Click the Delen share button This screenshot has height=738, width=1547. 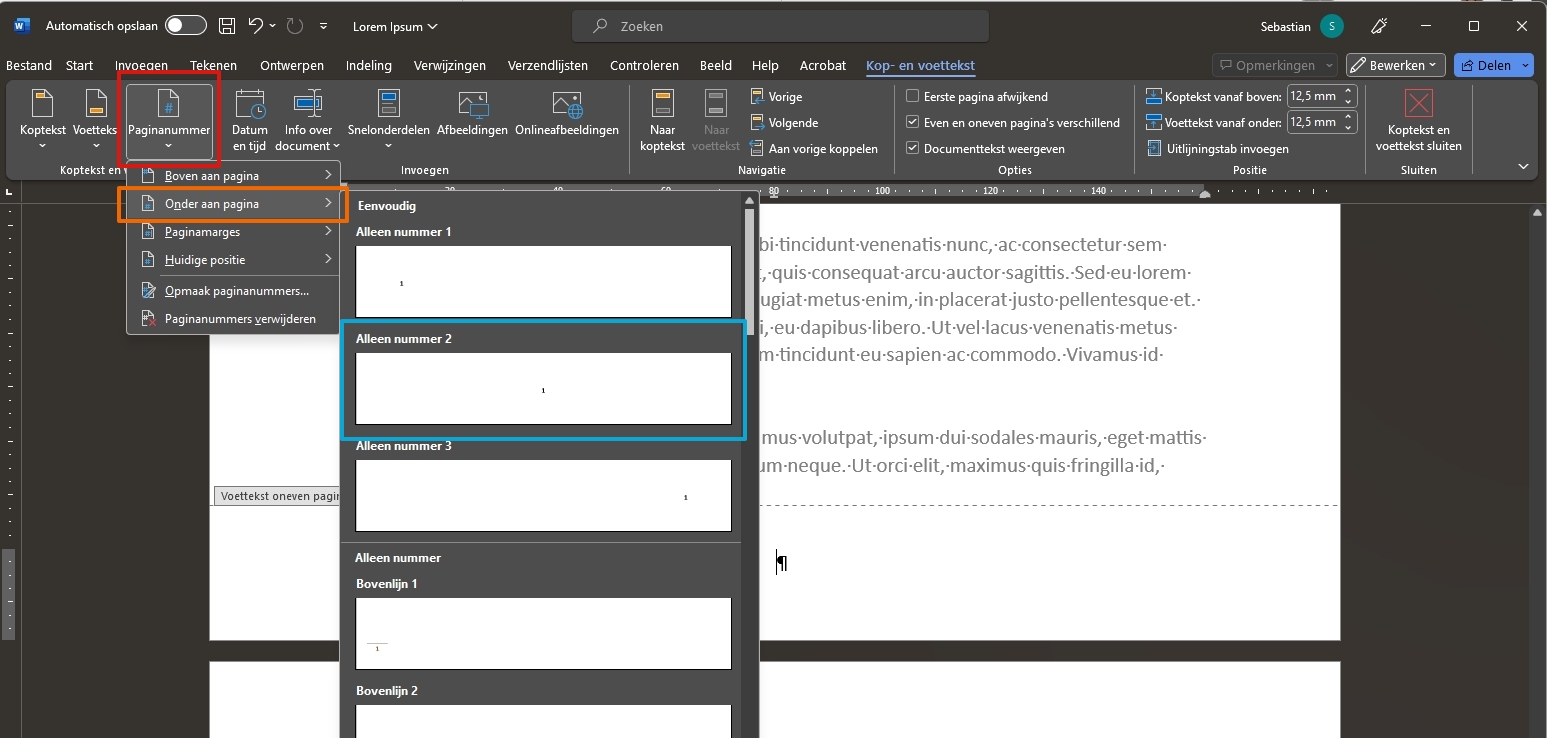(1485, 65)
